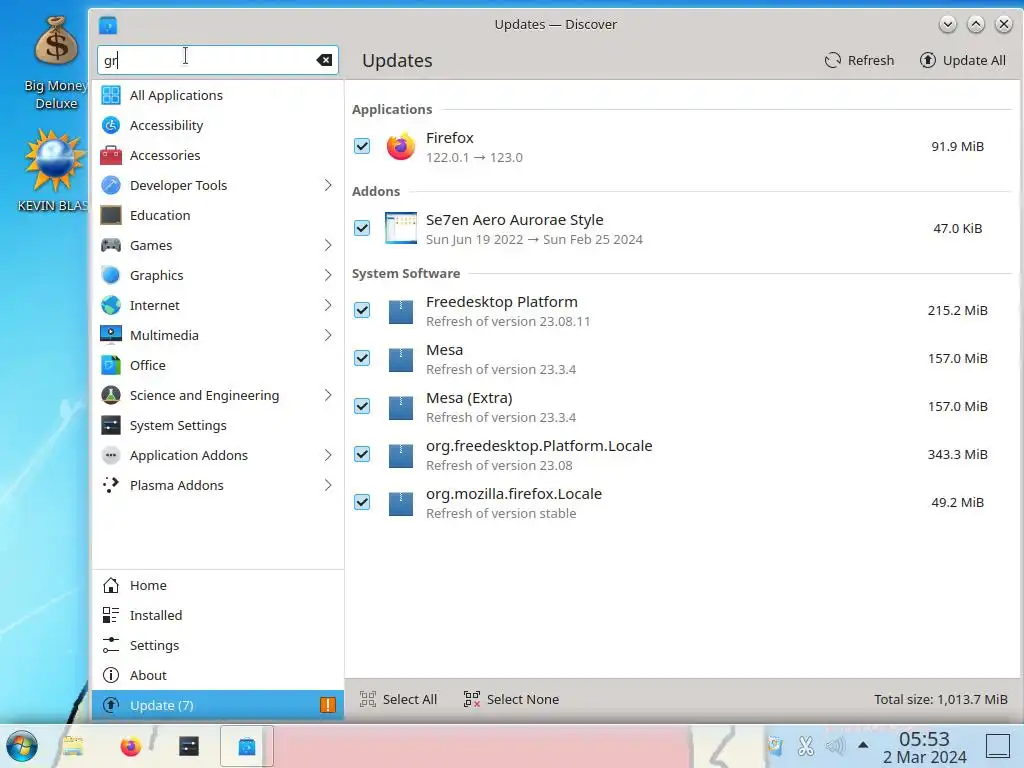Click the Discover app icon in title bar
This screenshot has width=1024, height=768.
pos(108,25)
